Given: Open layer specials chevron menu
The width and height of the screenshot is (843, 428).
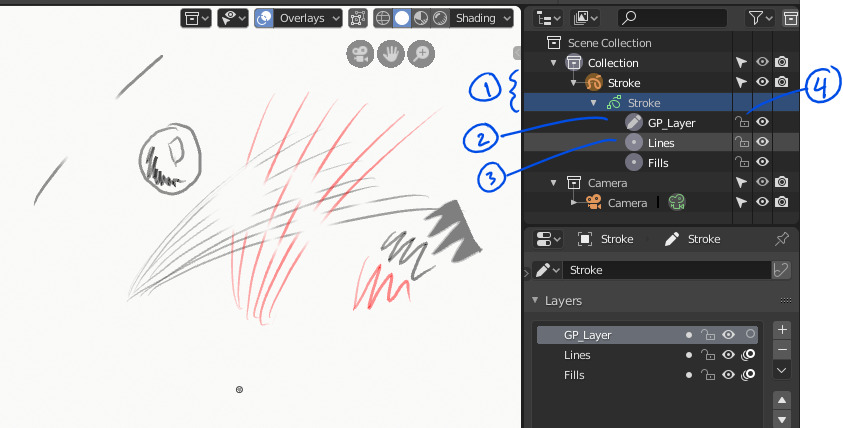Looking at the screenshot, I should coord(782,370).
